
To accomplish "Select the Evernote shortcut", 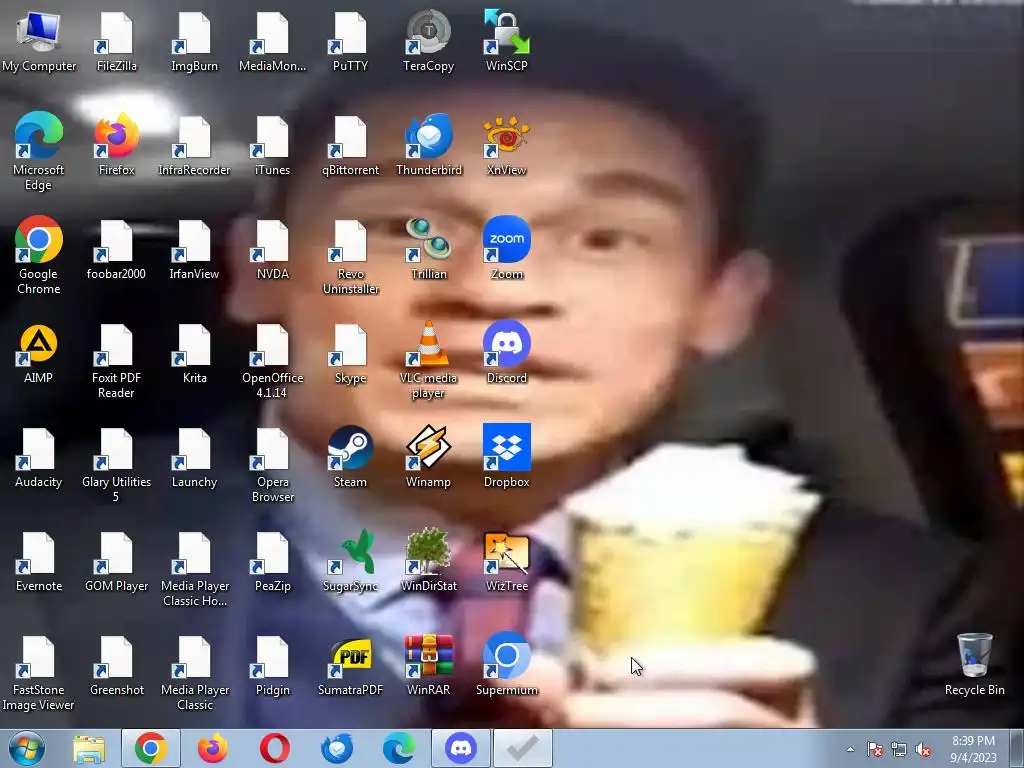I will pos(39,561).
